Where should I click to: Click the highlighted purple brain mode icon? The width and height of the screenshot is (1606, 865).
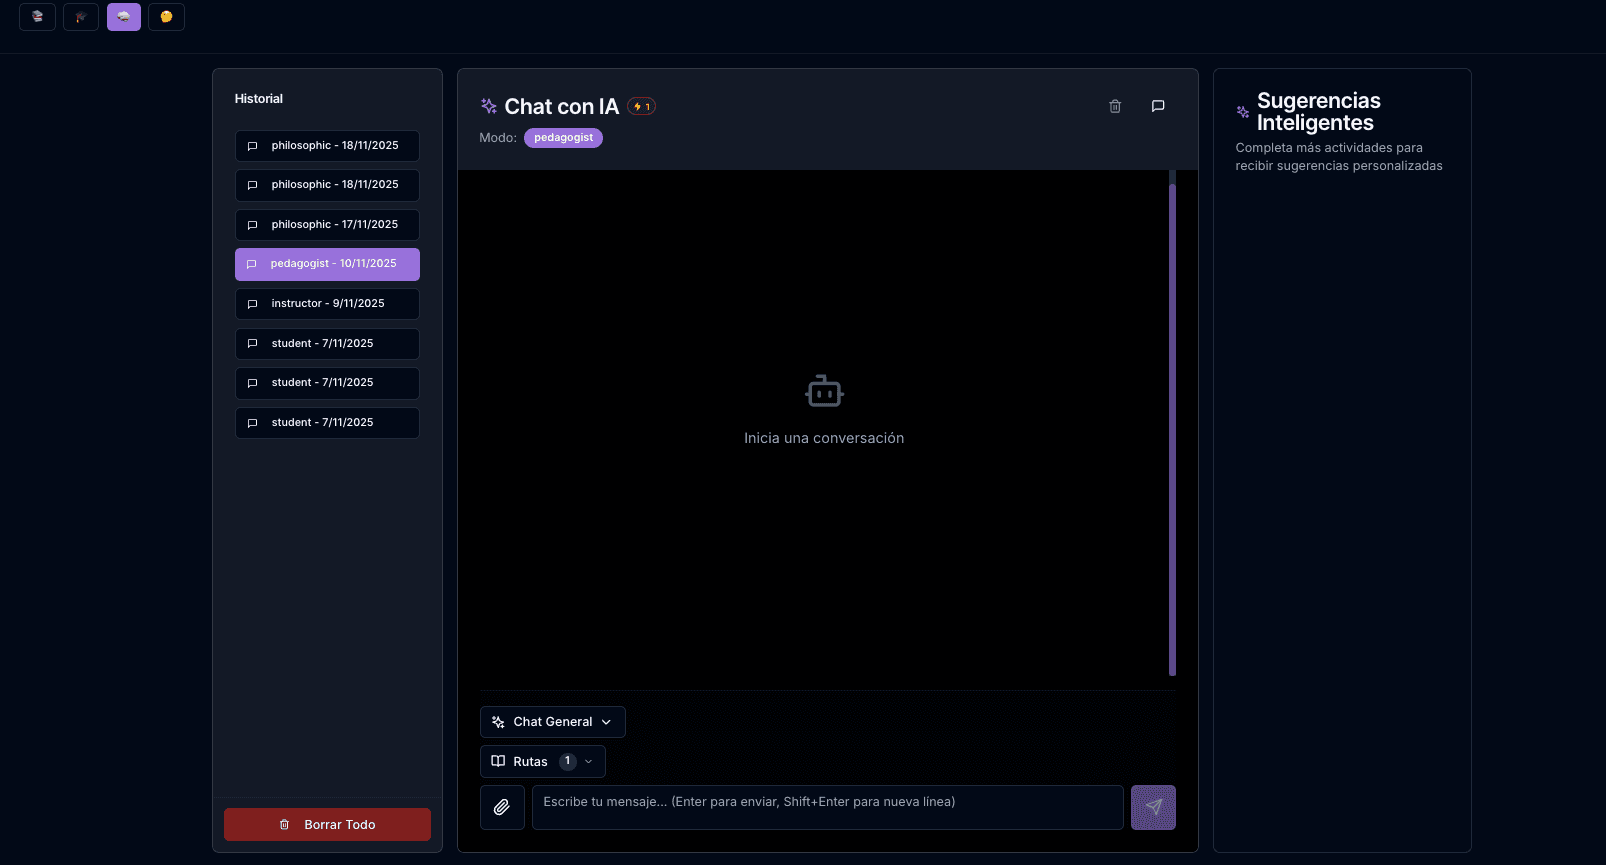point(124,17)
